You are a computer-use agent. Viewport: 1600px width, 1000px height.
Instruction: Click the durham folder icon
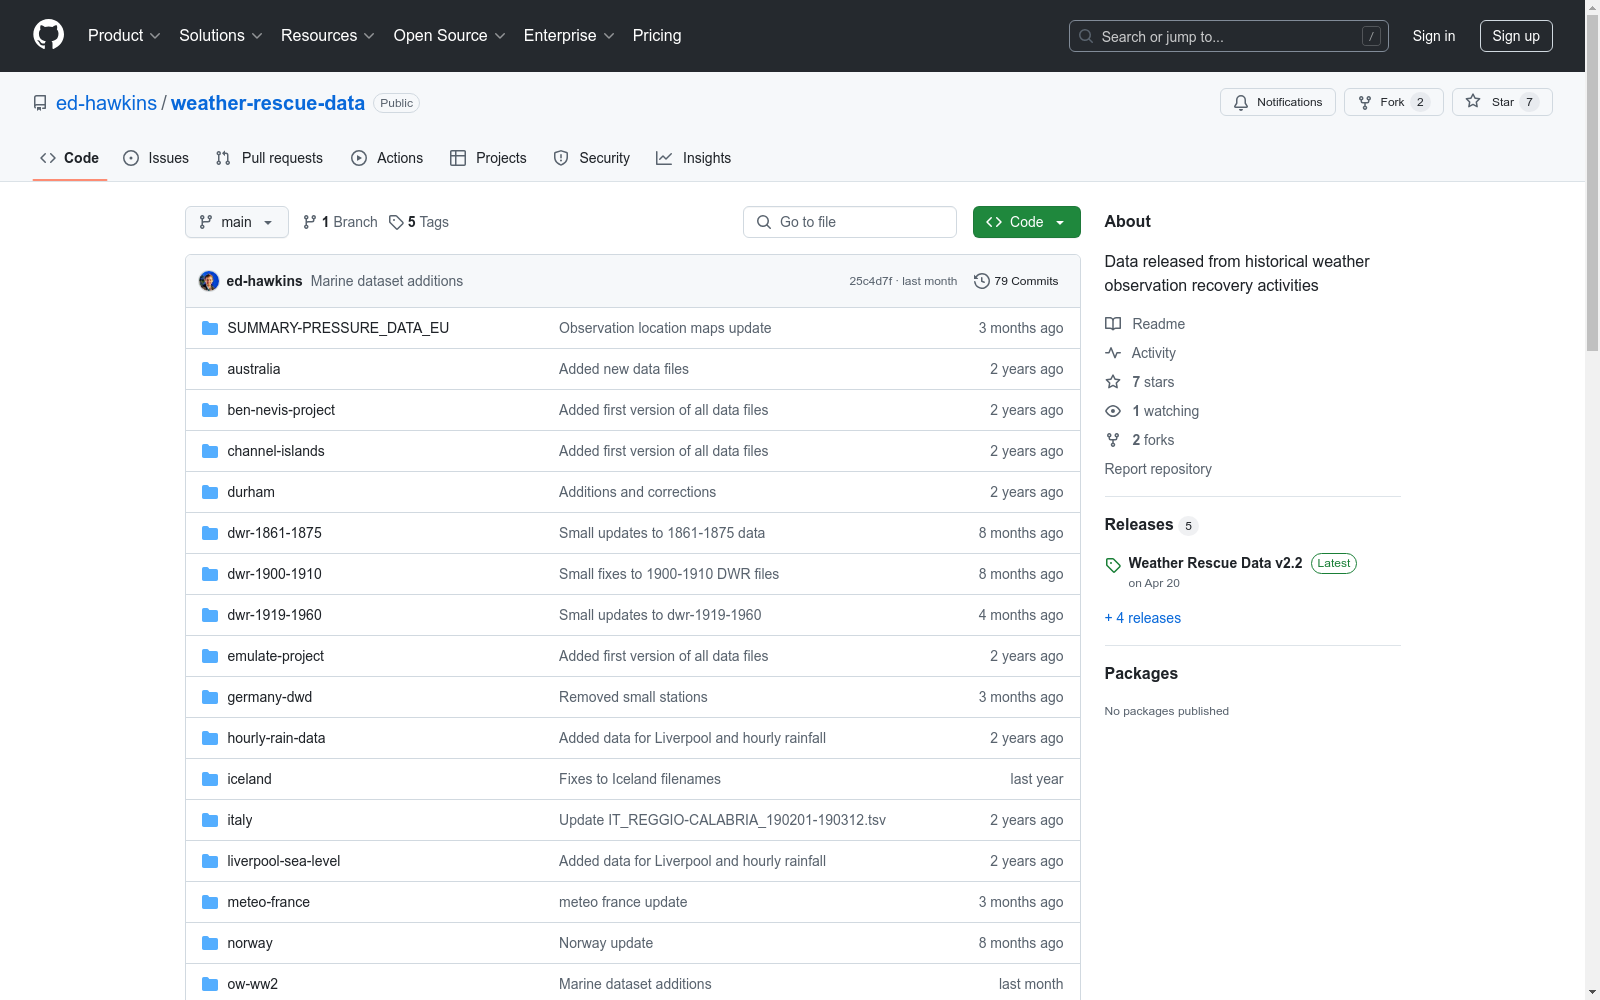[210, 492]
